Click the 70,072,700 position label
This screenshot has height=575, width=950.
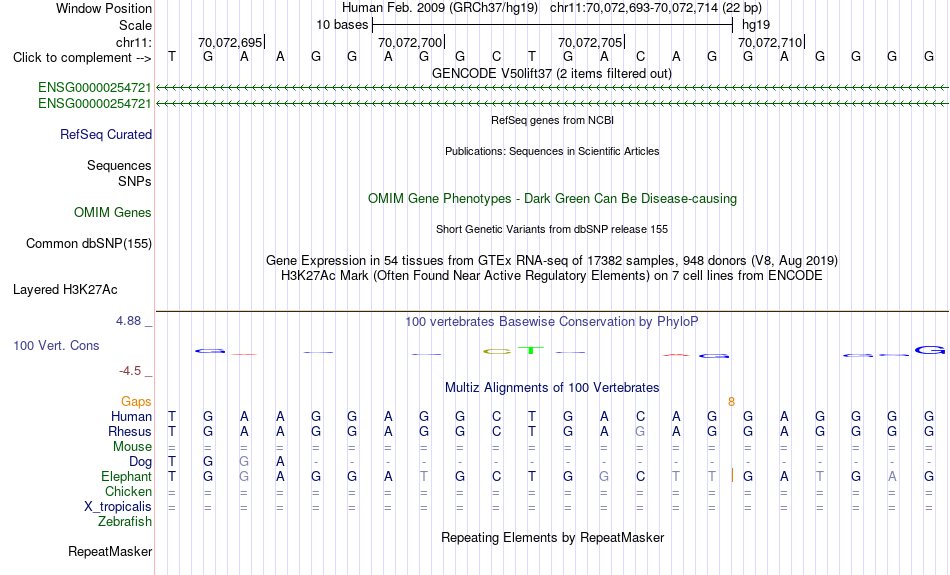tap(410, 42)
